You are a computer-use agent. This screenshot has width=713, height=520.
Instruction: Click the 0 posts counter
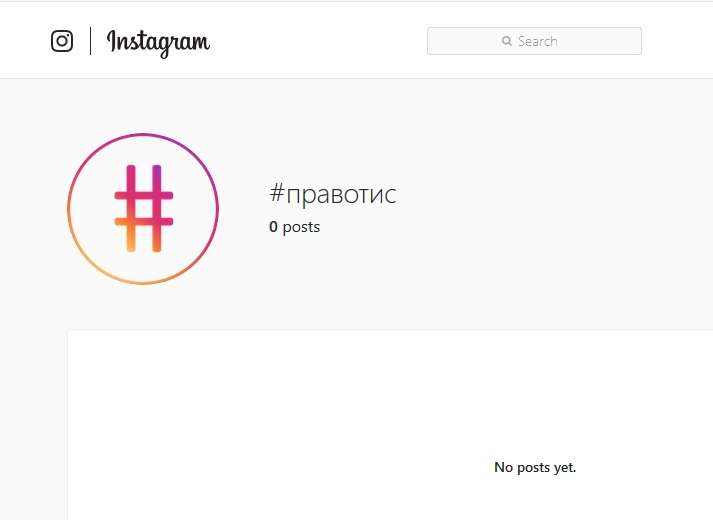point(295,226)
